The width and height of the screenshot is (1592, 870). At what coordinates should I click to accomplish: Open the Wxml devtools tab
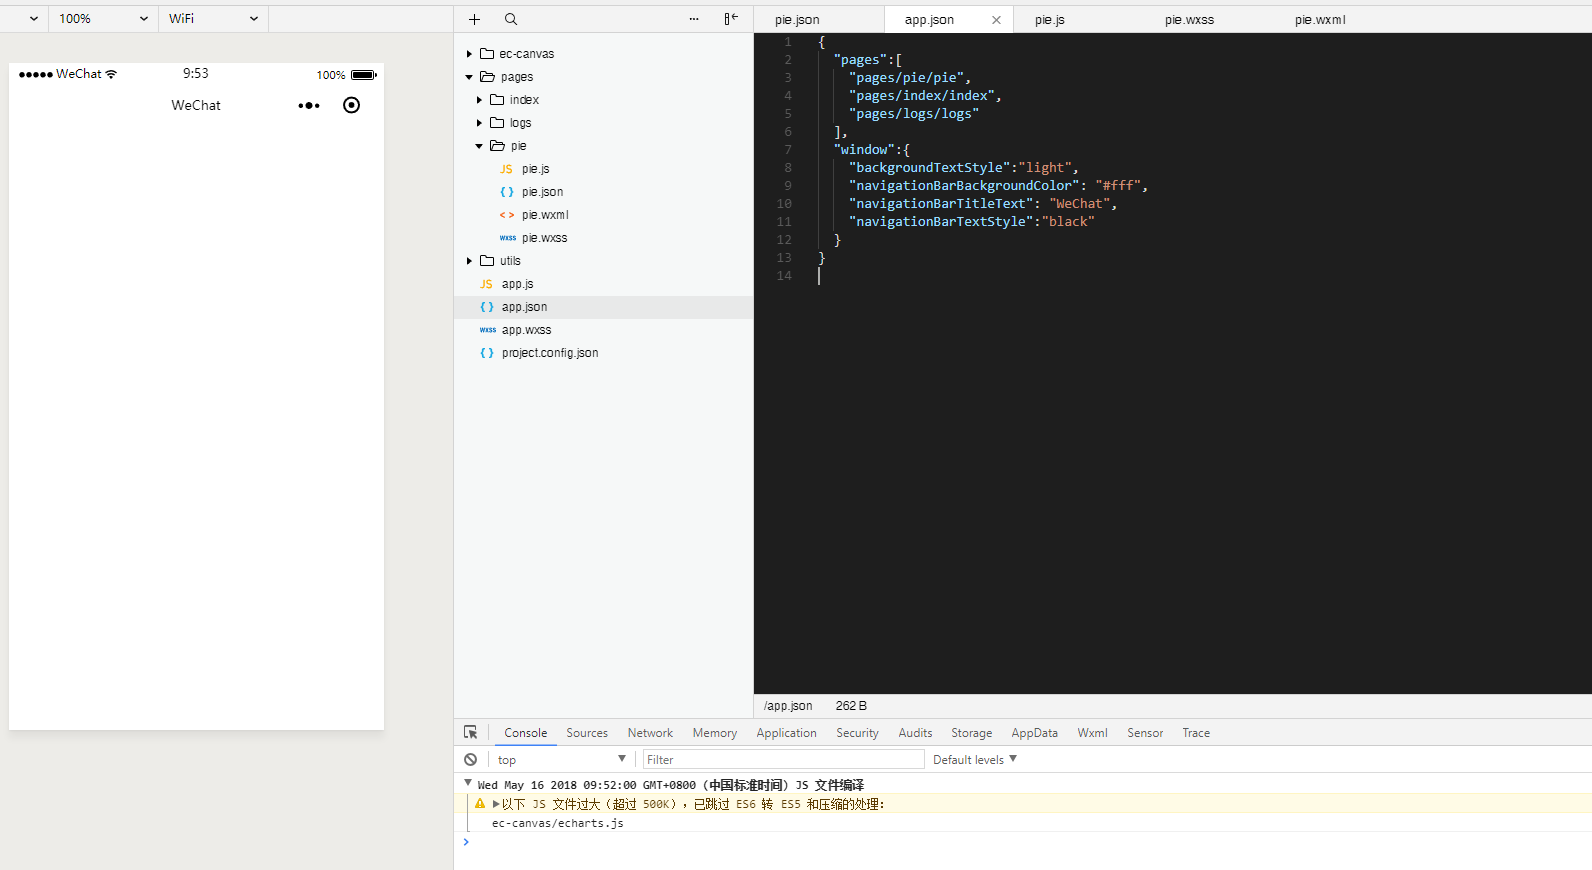[1092, 733]
